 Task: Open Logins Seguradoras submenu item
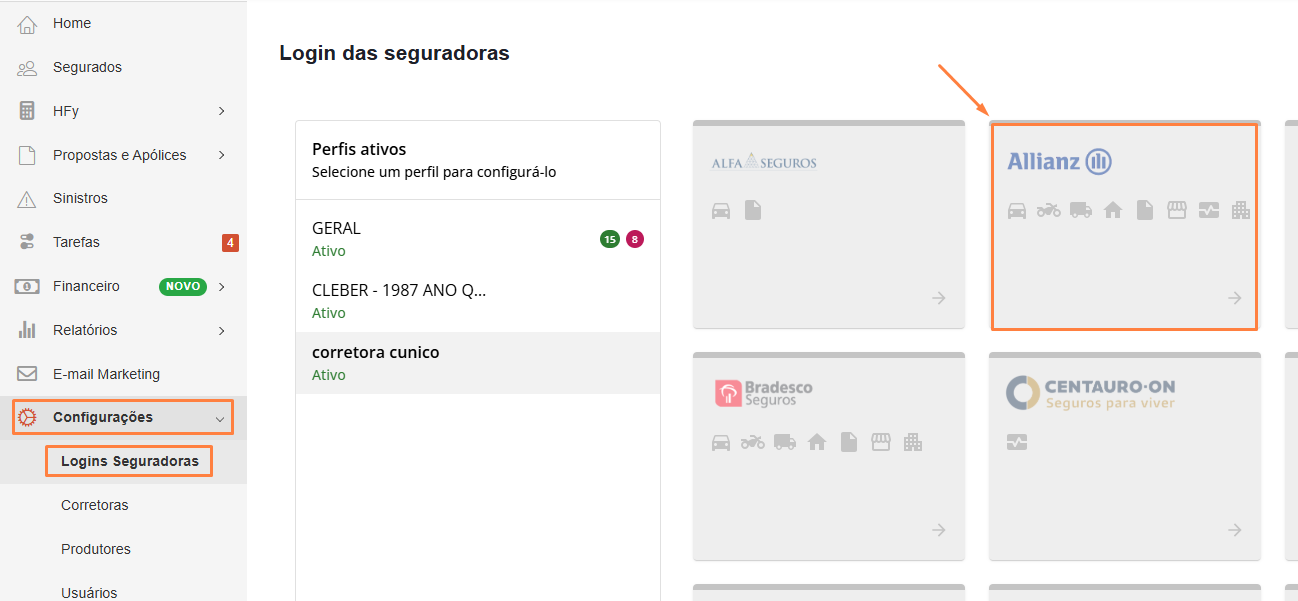pyautogui.click(x=129, y=461)
